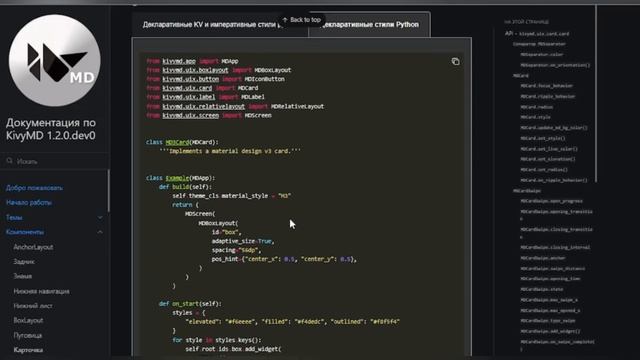Click 'class Example(MDApp):' code line
This screenshot has height=360, width=640.
(x=180, y=178)
